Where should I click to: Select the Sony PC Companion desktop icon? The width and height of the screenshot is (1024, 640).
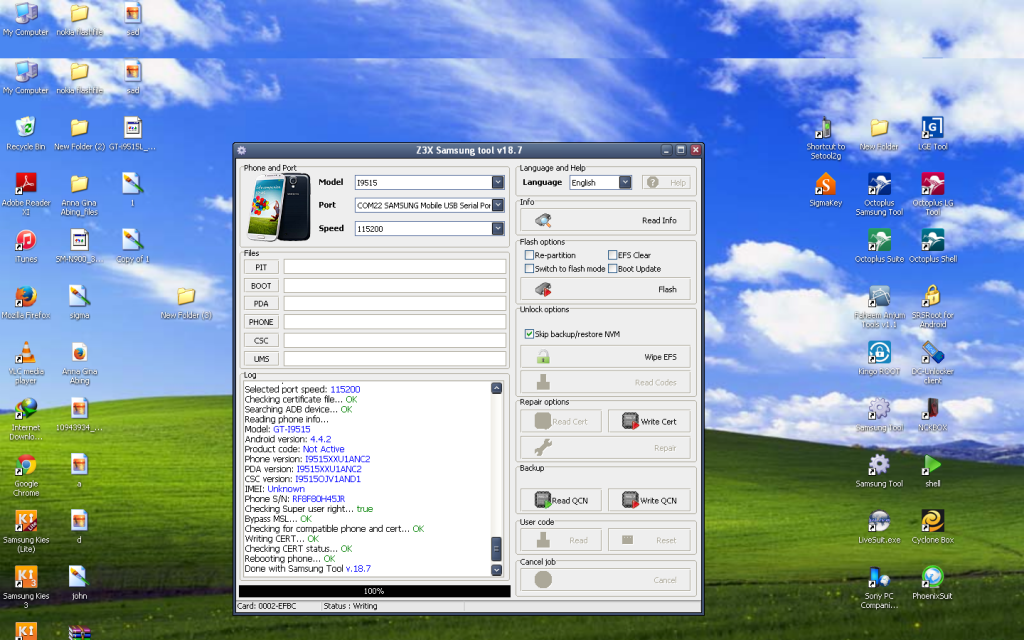[x=879, y=587]
